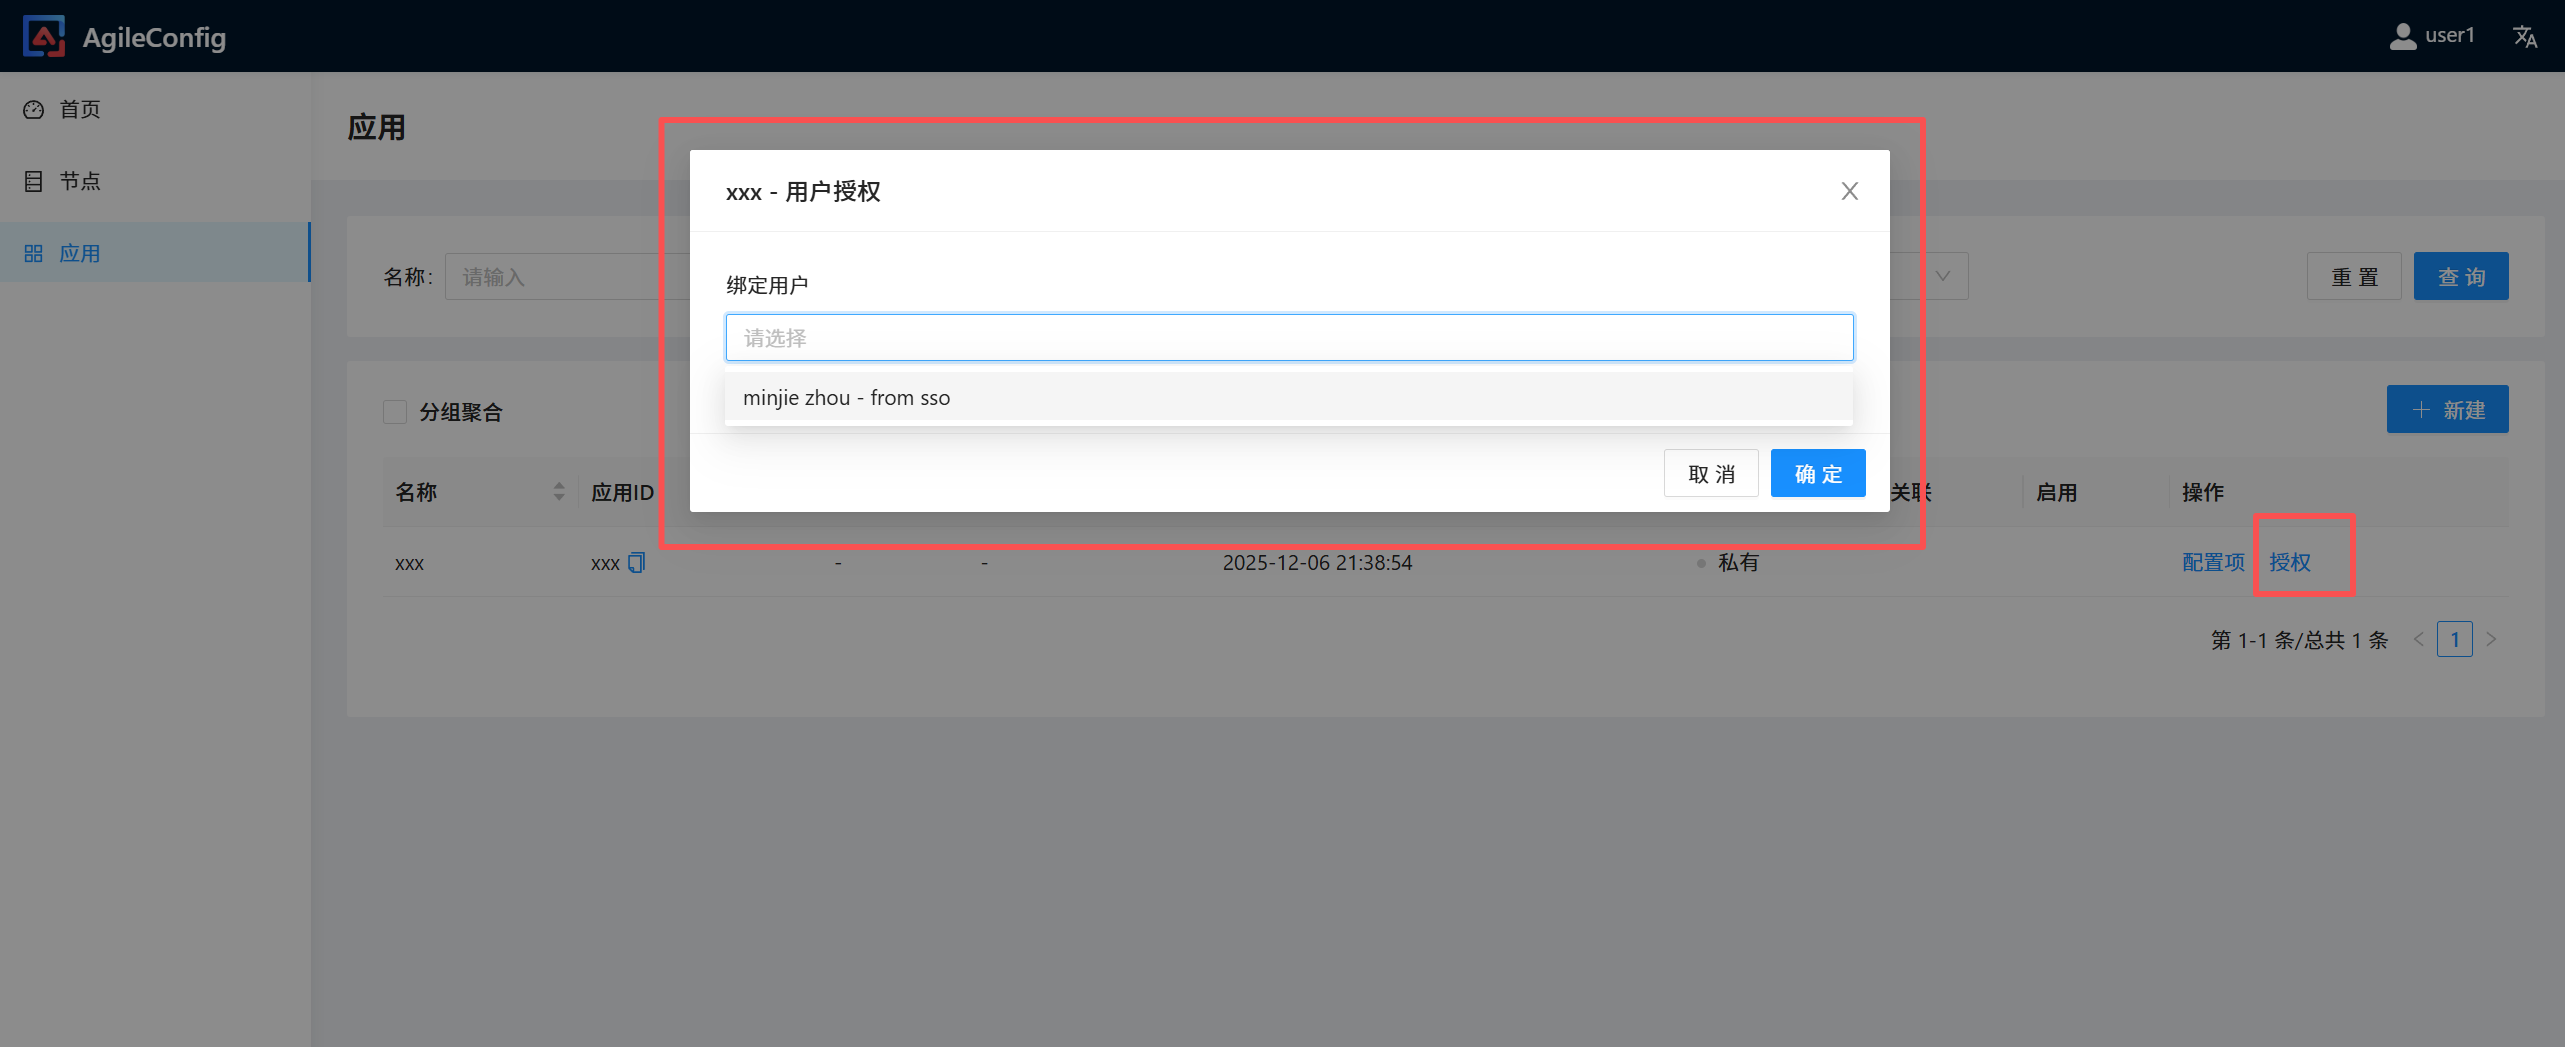Viewport: 2565px width, 1047px height.
Task: Toggle the 分组聚合 checkbox
Action: tap(395, 412)
